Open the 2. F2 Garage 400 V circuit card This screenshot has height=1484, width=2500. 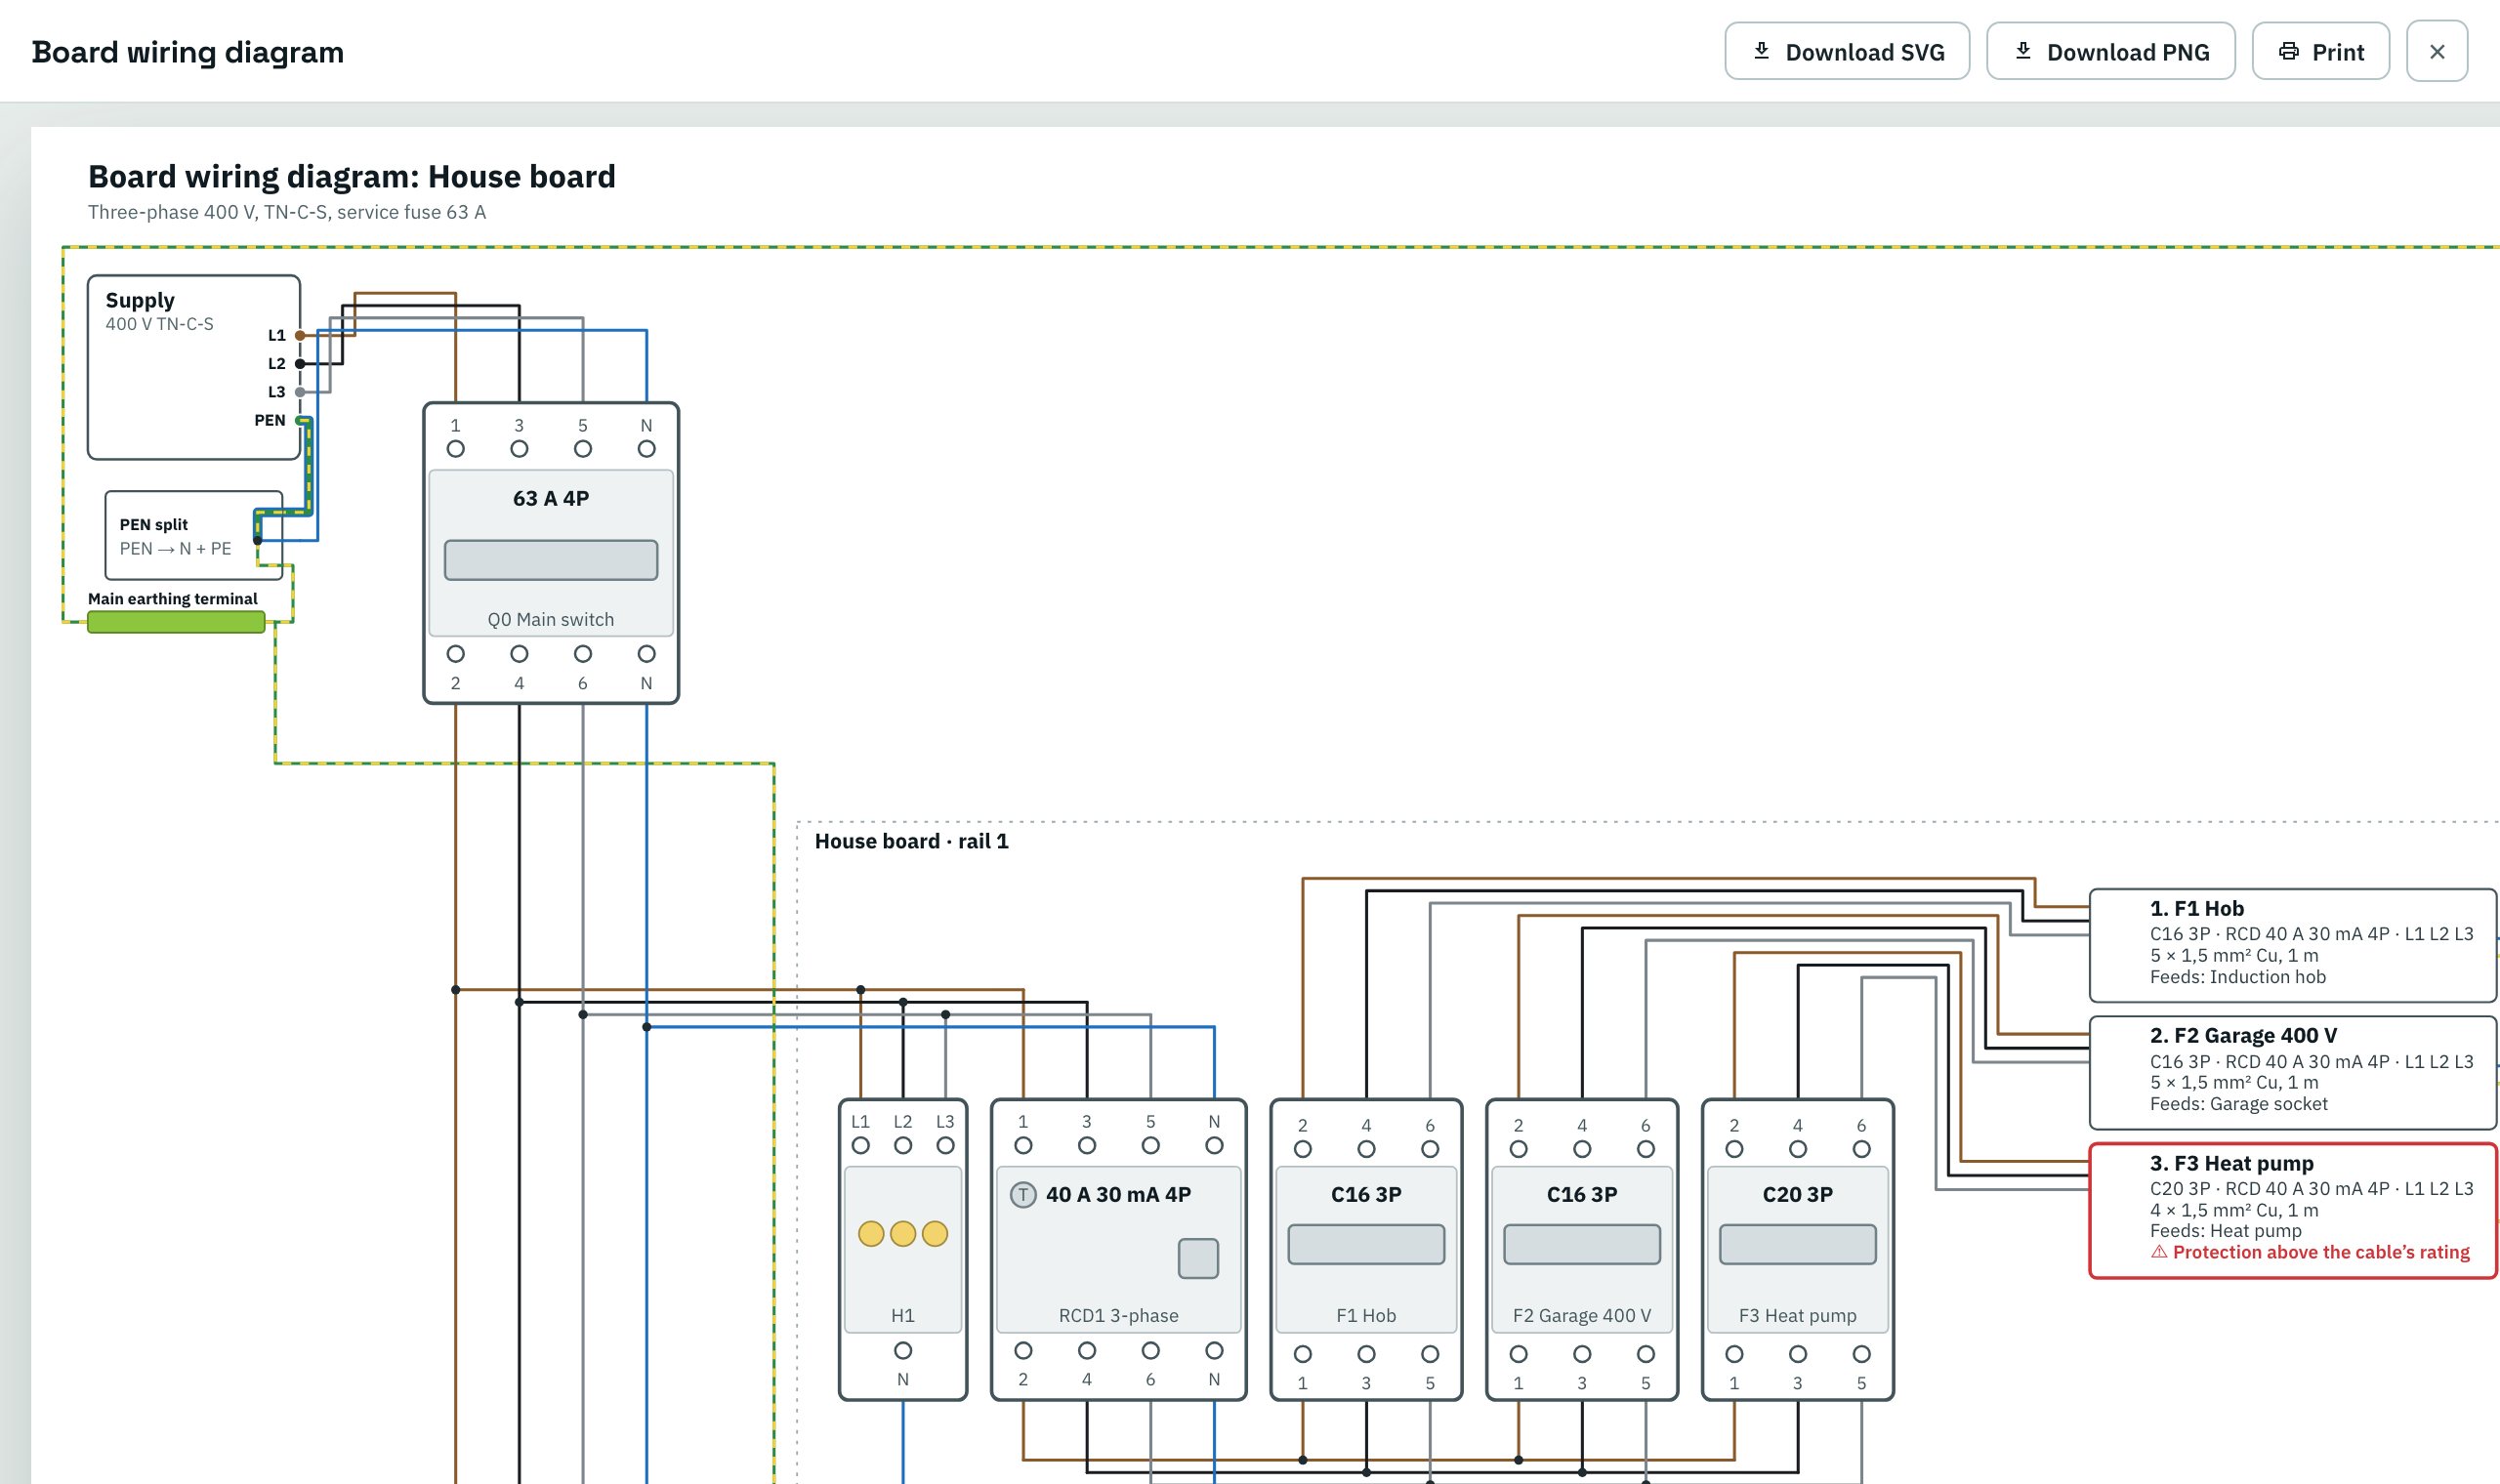(2292, 1072)
